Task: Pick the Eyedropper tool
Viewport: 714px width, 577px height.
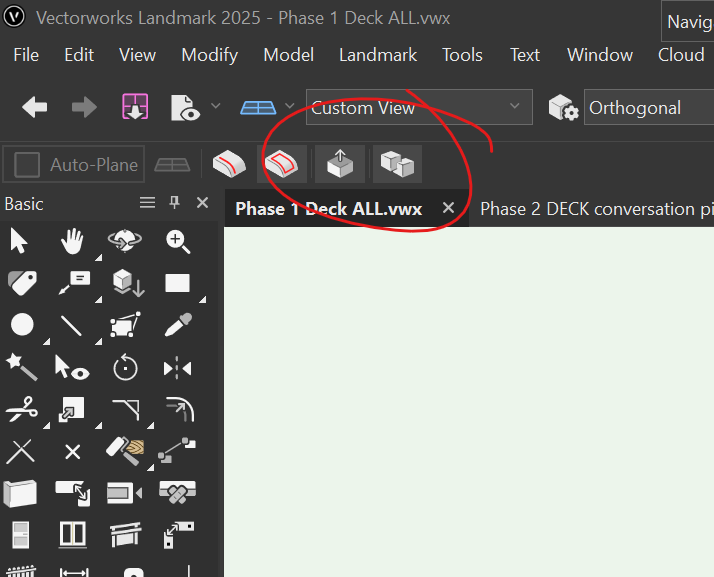Action: click(178, 325)
